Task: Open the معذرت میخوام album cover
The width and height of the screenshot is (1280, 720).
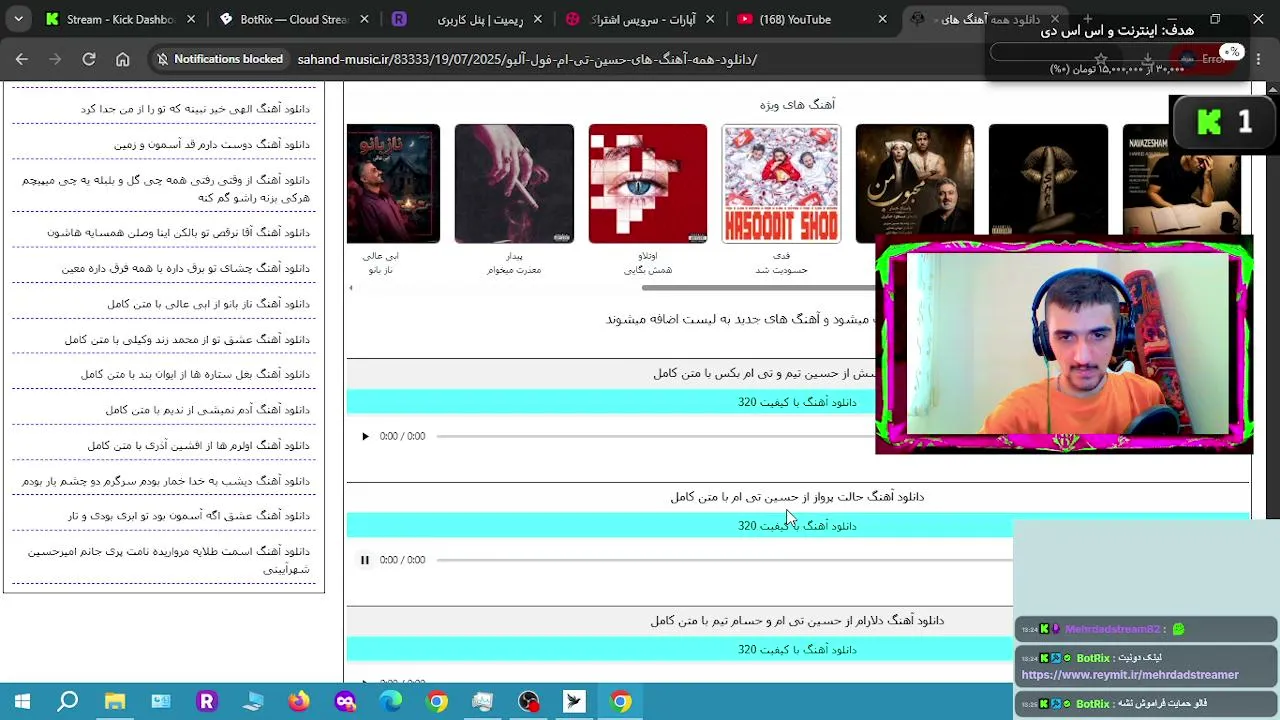Action: click(514, 184)
